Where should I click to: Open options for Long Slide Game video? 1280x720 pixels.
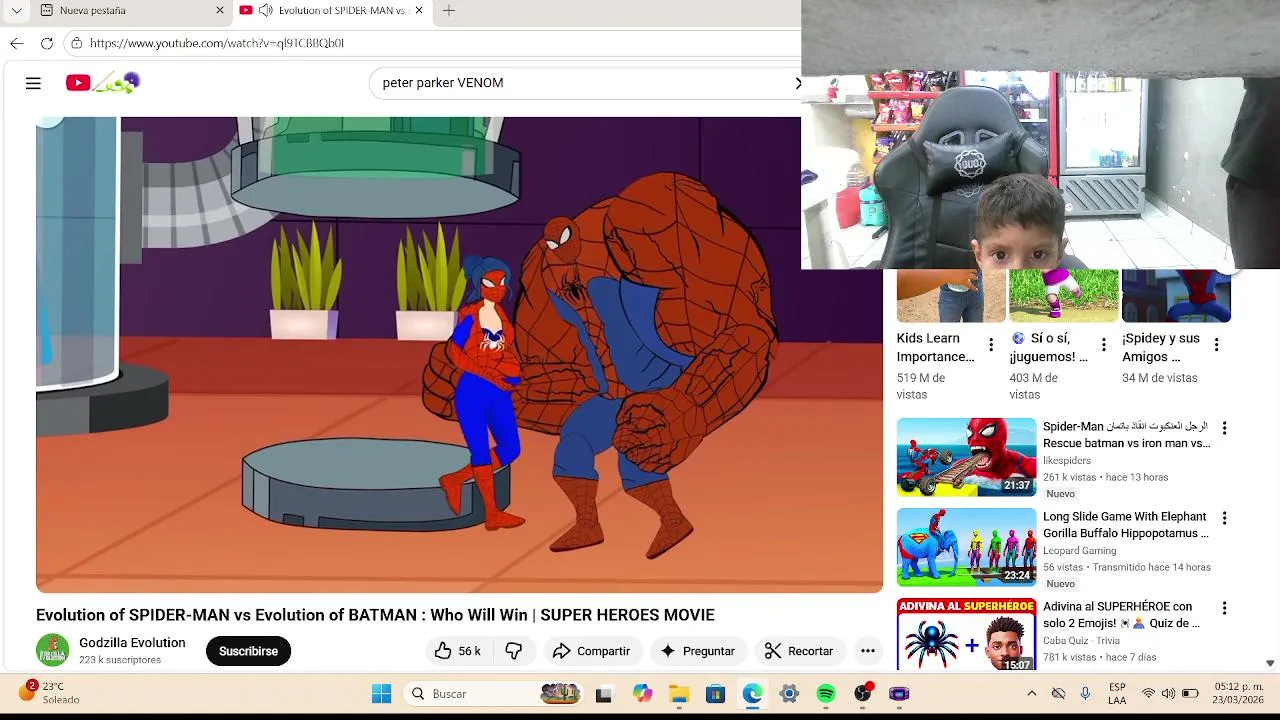1224,518
